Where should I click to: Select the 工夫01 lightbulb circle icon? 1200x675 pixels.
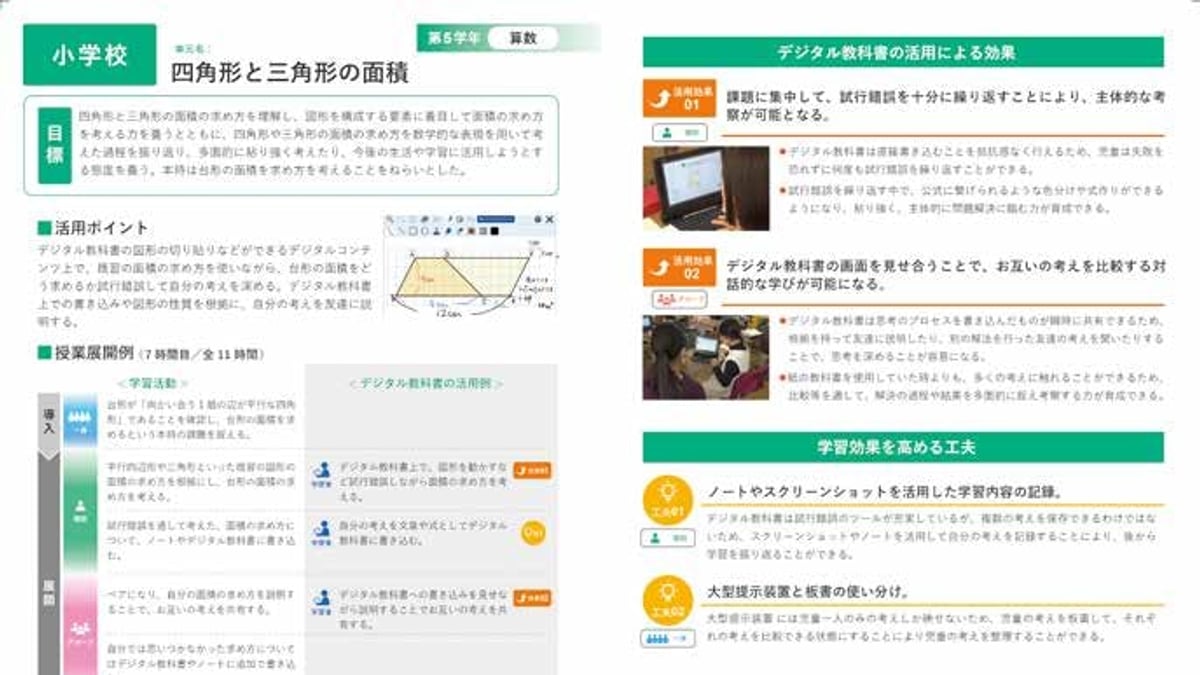[x=667, y=498]
